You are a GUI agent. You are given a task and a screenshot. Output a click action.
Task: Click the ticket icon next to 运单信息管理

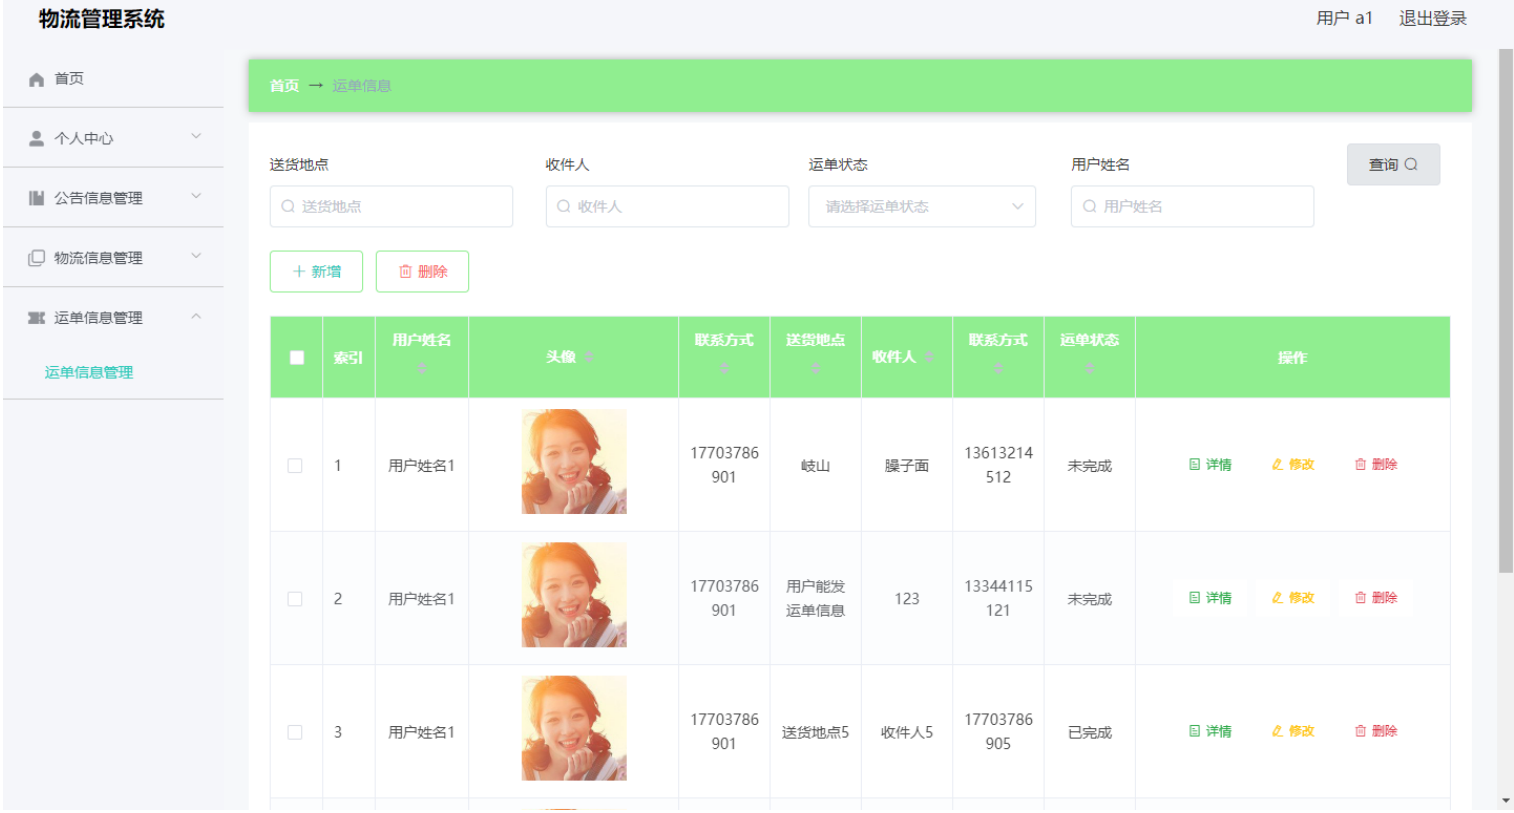[36, 318]
